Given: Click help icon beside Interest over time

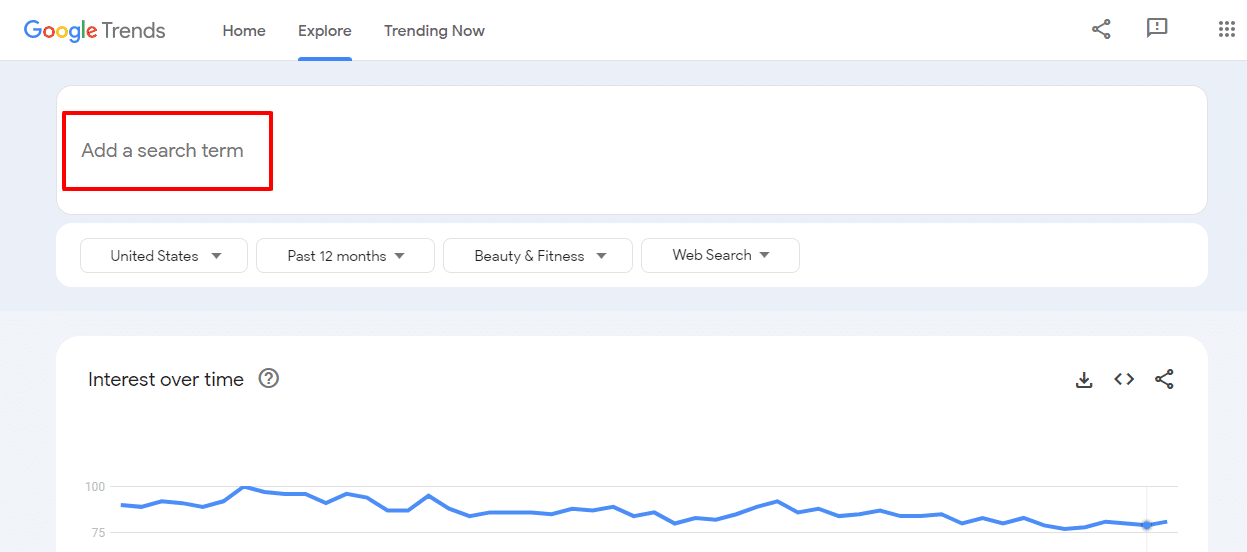Looking at the screenshot, I should coord(268,379).
